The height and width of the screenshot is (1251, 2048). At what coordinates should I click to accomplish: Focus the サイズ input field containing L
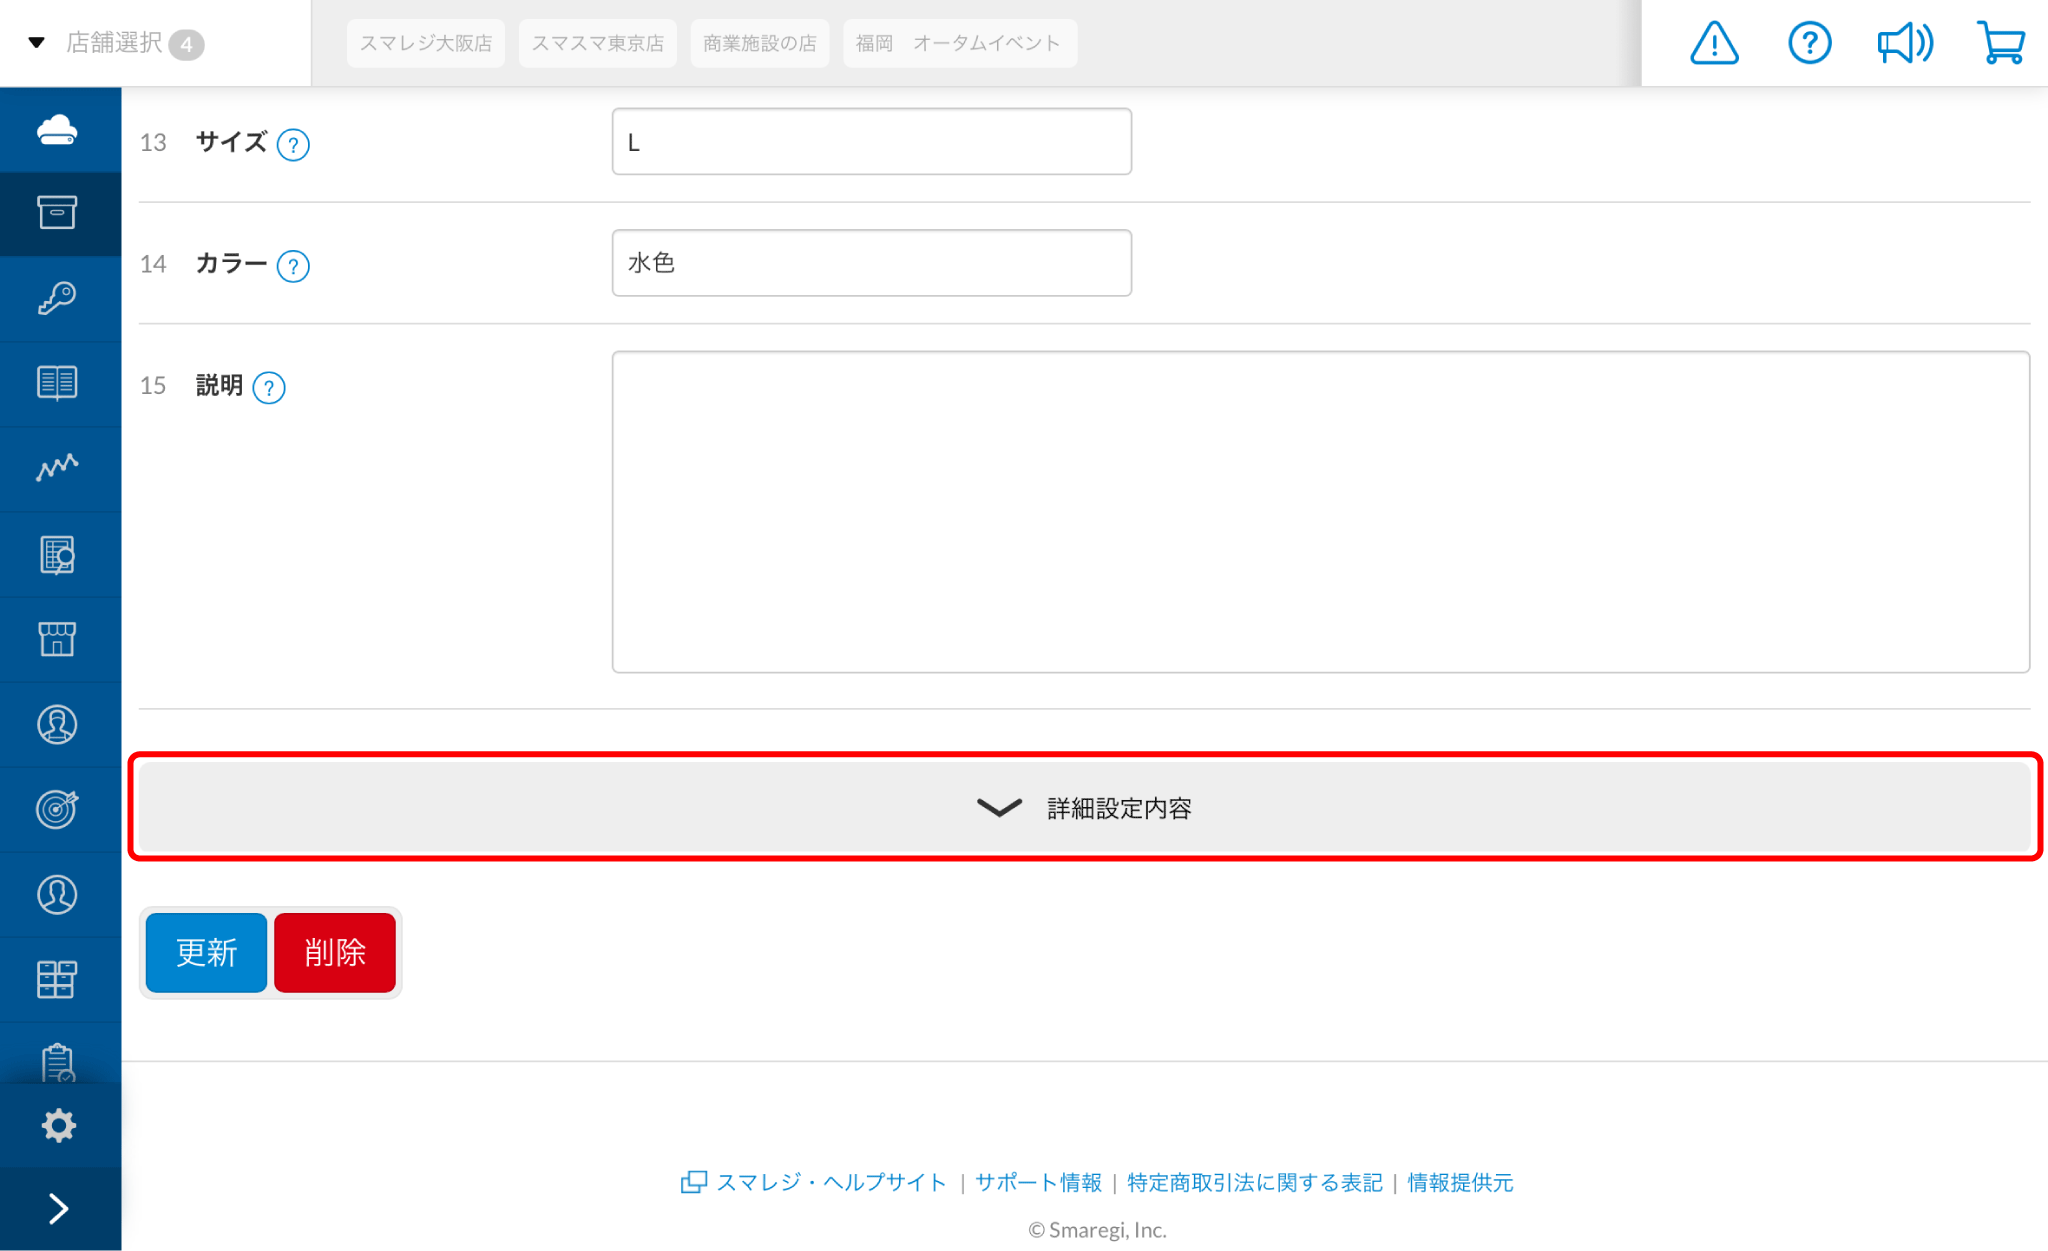pyautogui.click(x=872, y=142)
